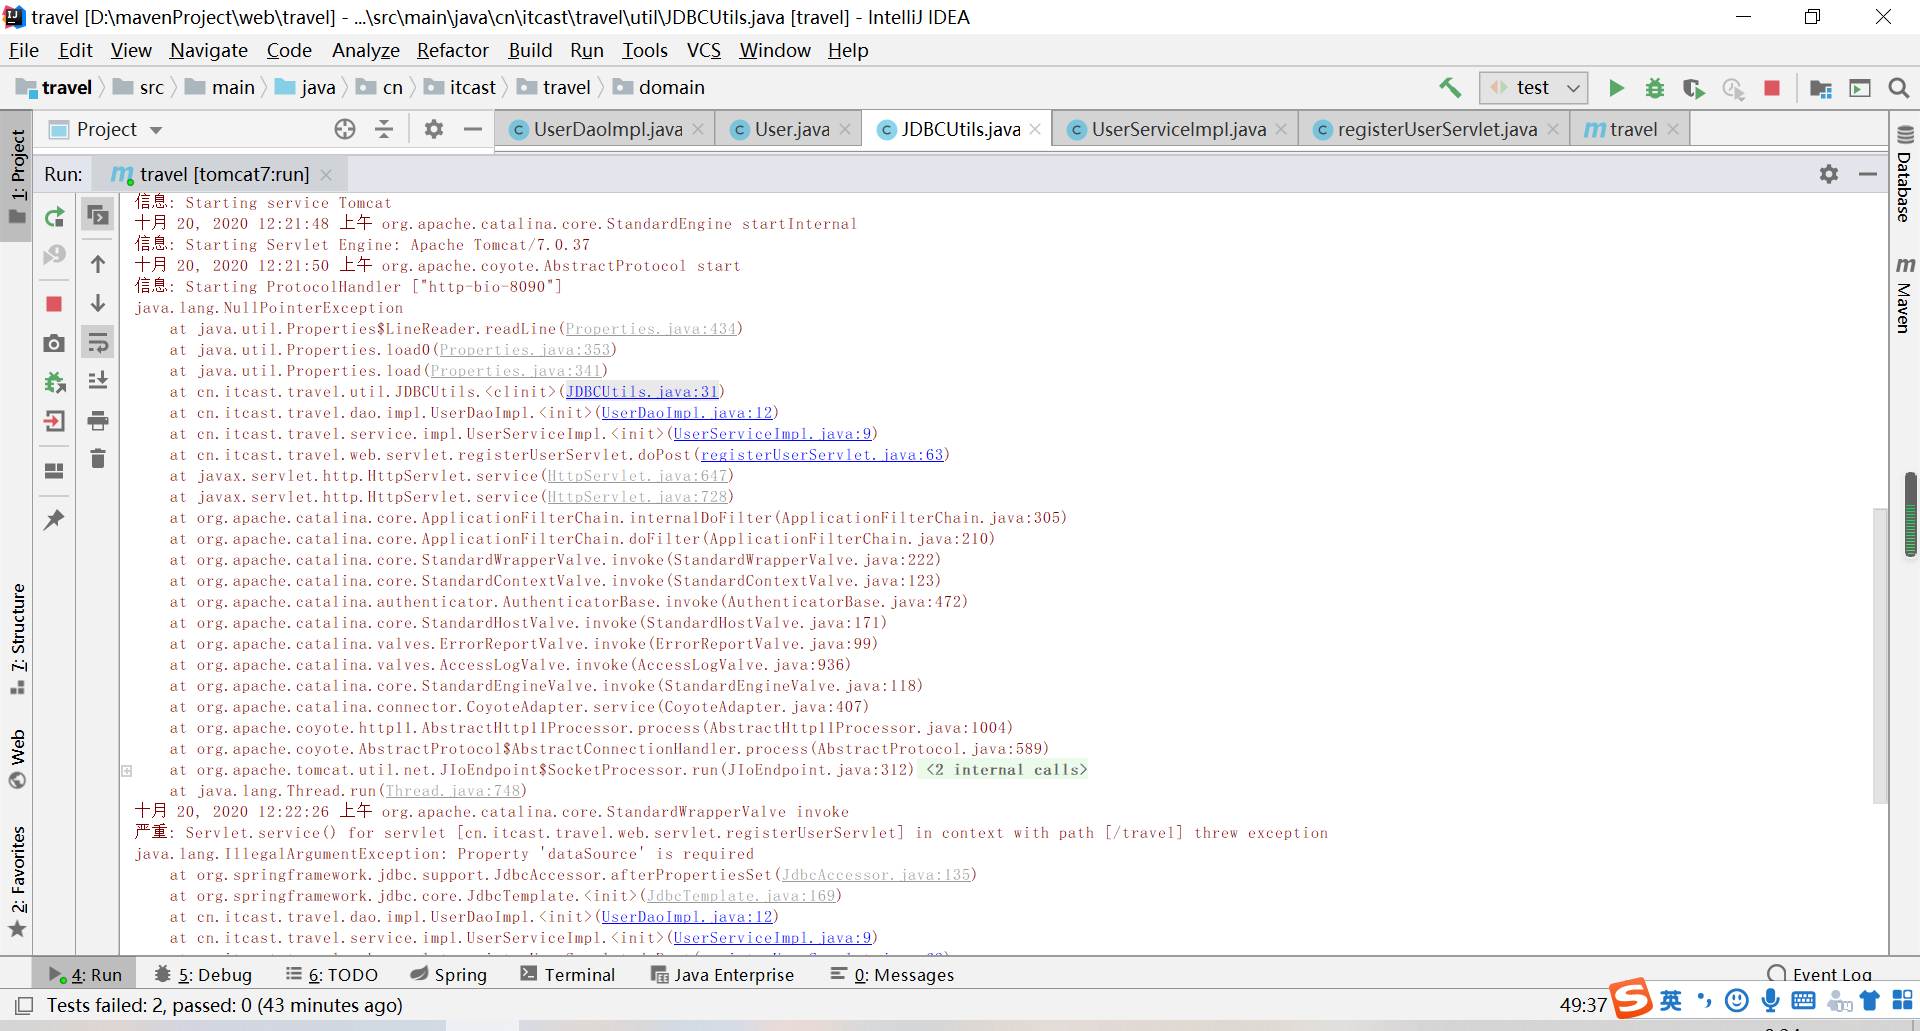Pin the Run tab

point(54,520)
